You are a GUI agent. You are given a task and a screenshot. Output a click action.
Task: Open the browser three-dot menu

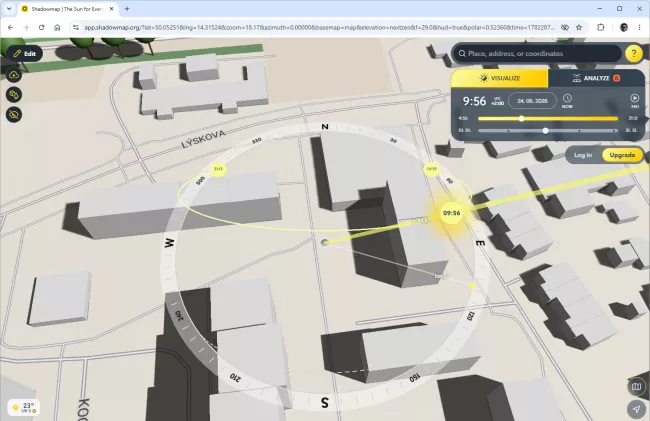pyautogui.click(x=639, y=27)
